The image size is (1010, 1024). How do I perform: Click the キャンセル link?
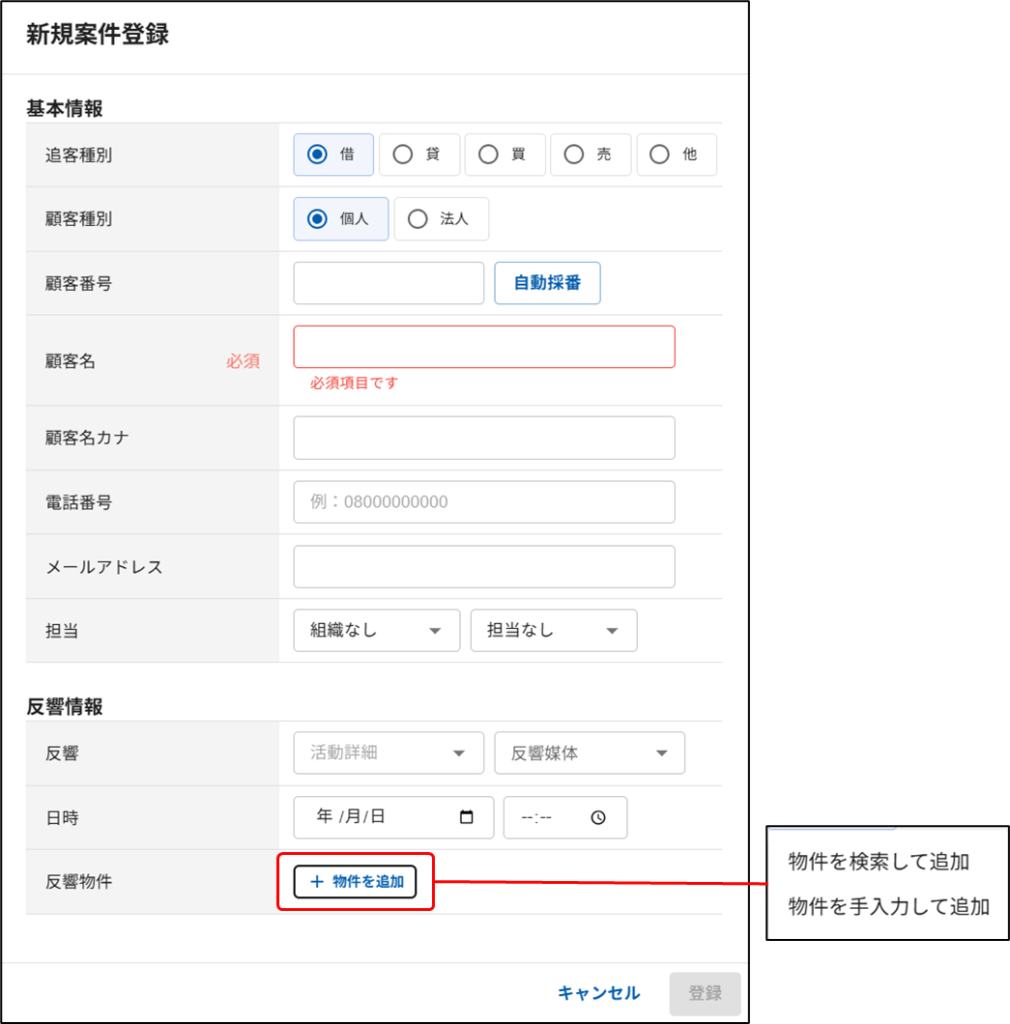pyautogui.click(x=599, y=993)
